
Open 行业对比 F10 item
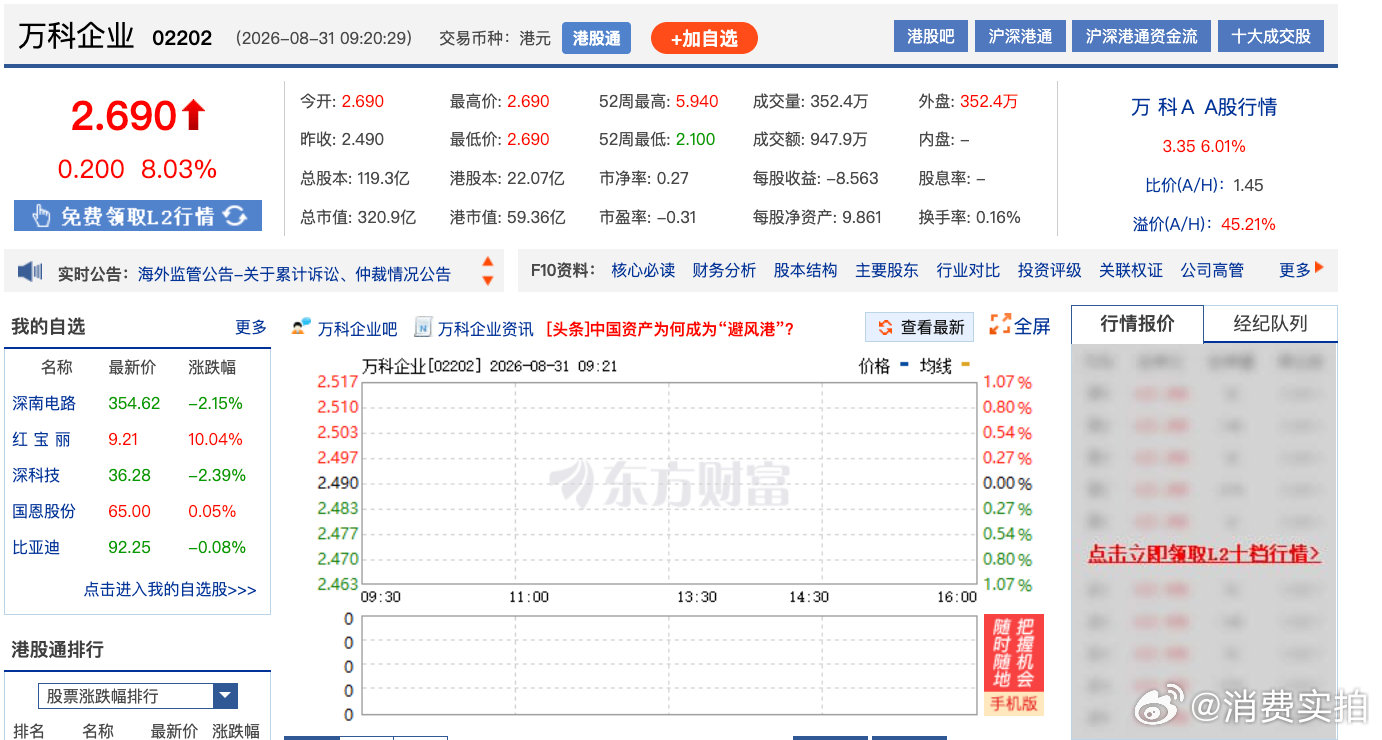(x=968, y=270)
